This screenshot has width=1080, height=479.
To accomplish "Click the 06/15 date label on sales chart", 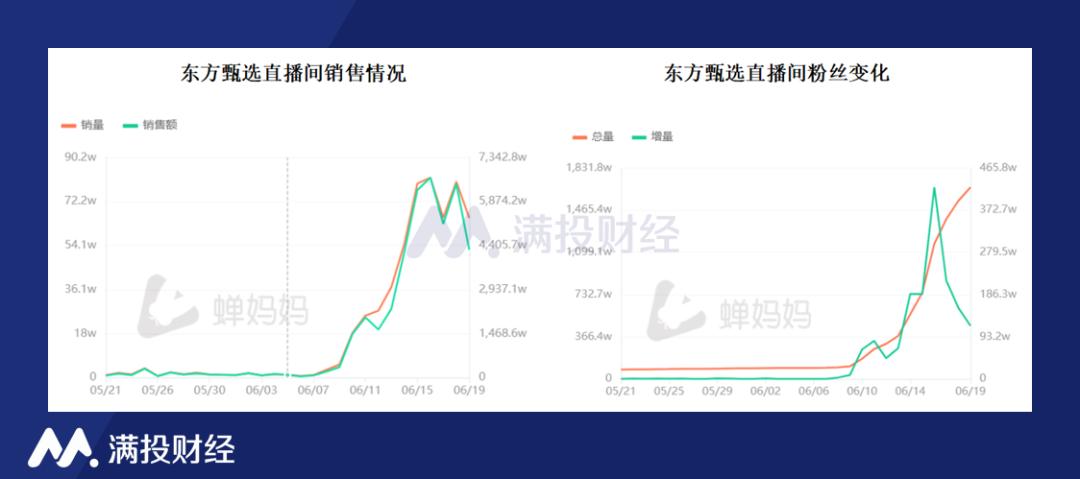I will pyautogui.click(x=417, y=390).
